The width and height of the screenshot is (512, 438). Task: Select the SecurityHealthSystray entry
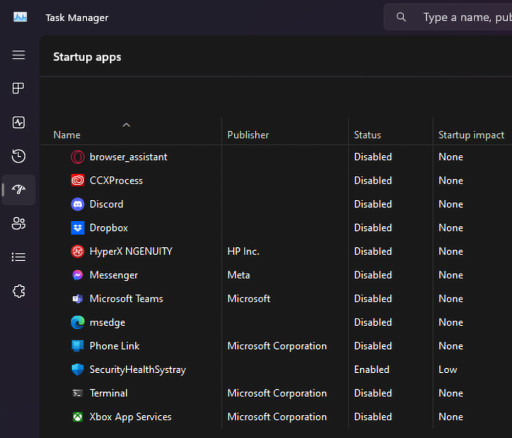point(137,370)
